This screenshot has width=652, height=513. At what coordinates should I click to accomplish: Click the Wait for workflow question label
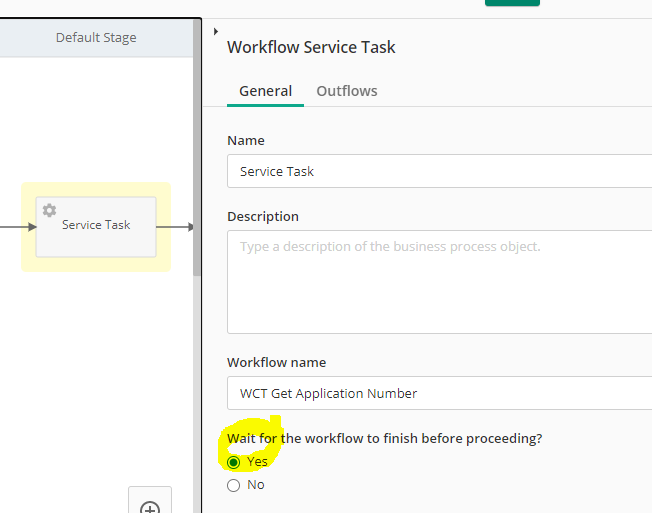coord(385,439)
